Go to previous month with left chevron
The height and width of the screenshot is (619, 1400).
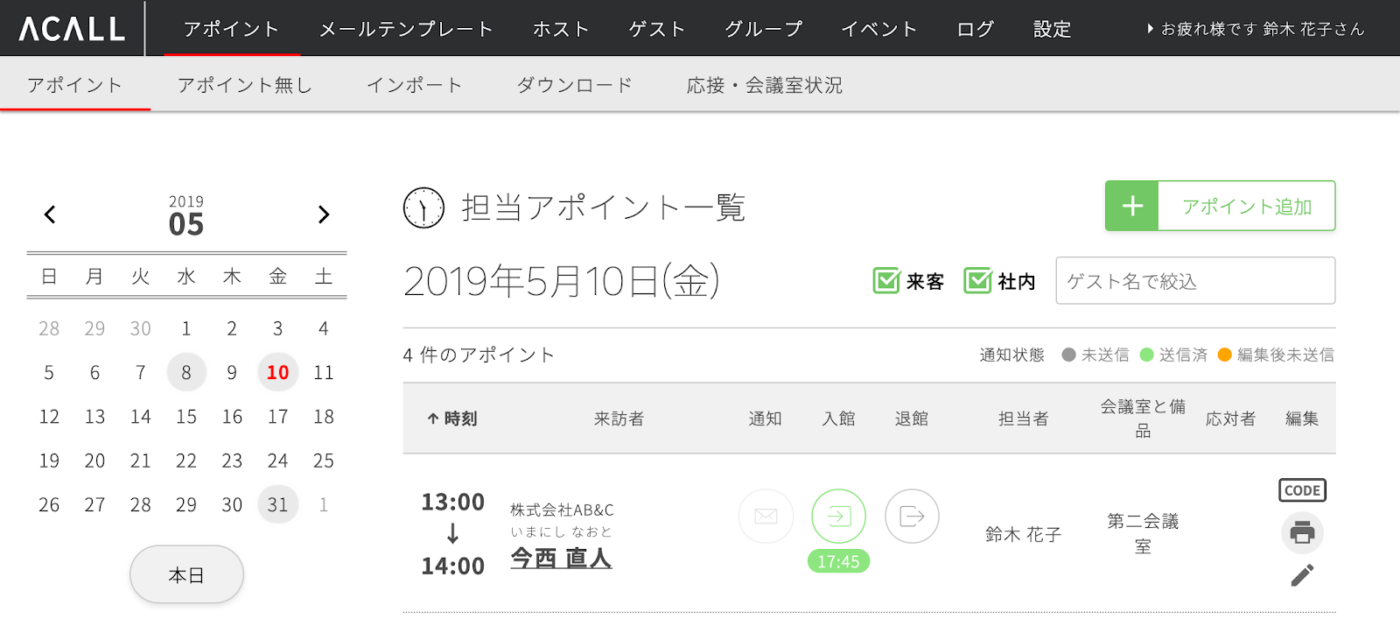click(50, 214)
